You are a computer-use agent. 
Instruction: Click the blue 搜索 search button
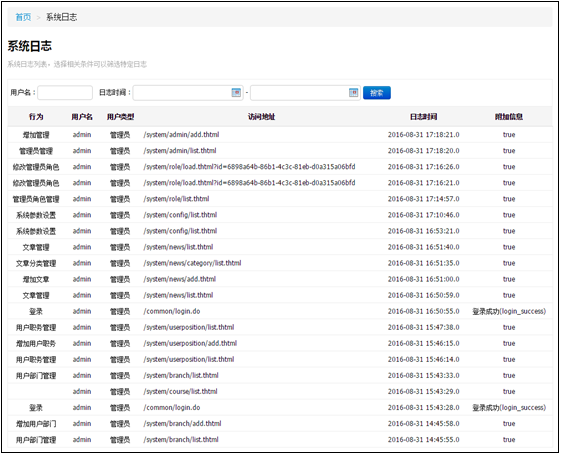click(x=377, y=93)
